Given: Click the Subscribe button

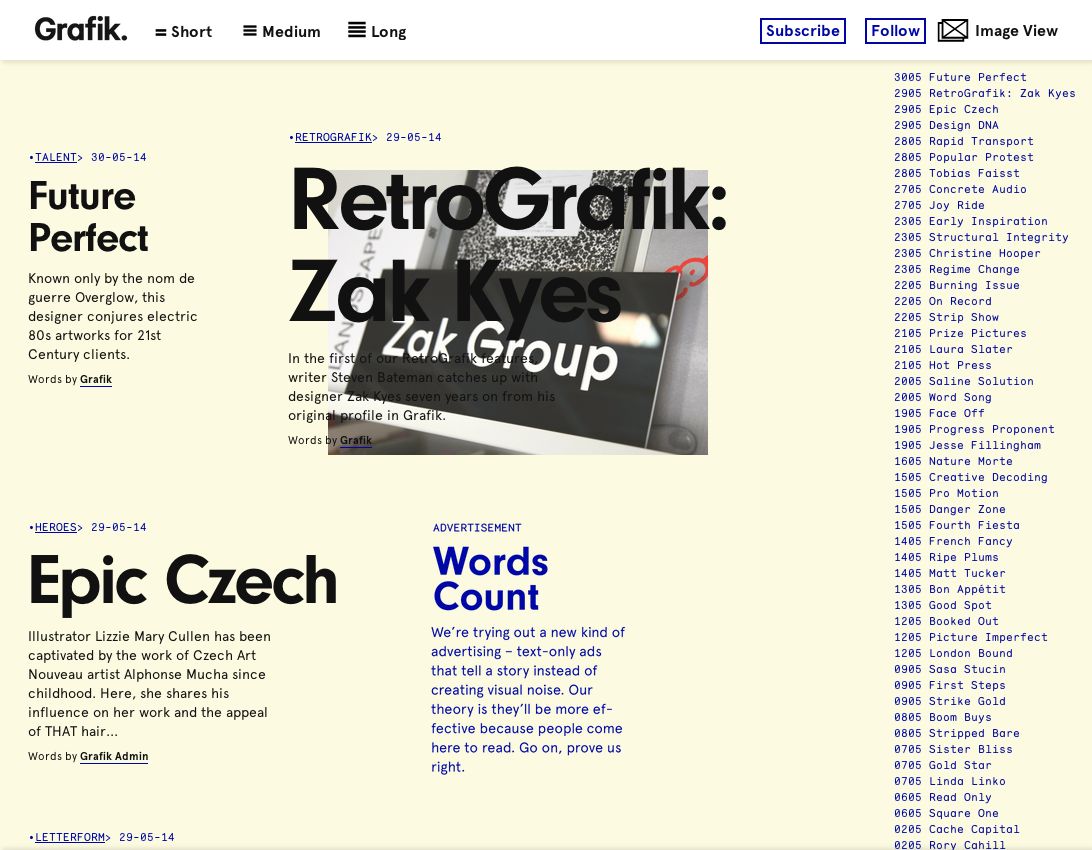Looking at the screenshot, I should pos(802,31).
